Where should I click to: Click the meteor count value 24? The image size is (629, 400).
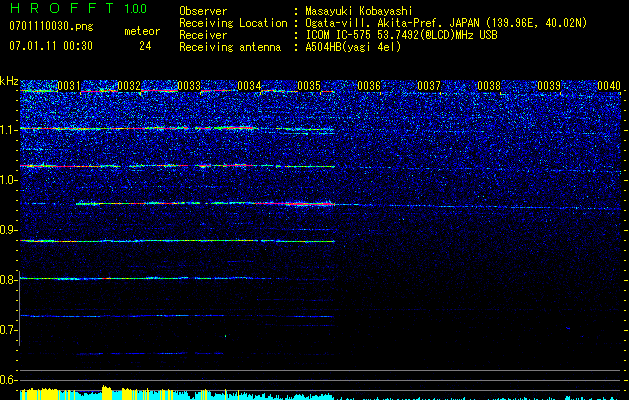(x=145, y=46)
